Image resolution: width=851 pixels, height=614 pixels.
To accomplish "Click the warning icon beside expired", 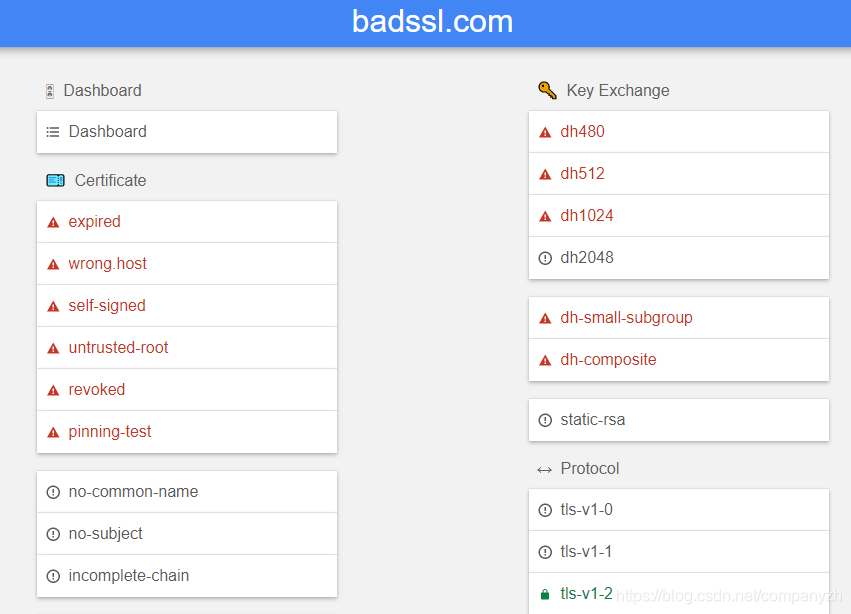I will tap(53, 222).
